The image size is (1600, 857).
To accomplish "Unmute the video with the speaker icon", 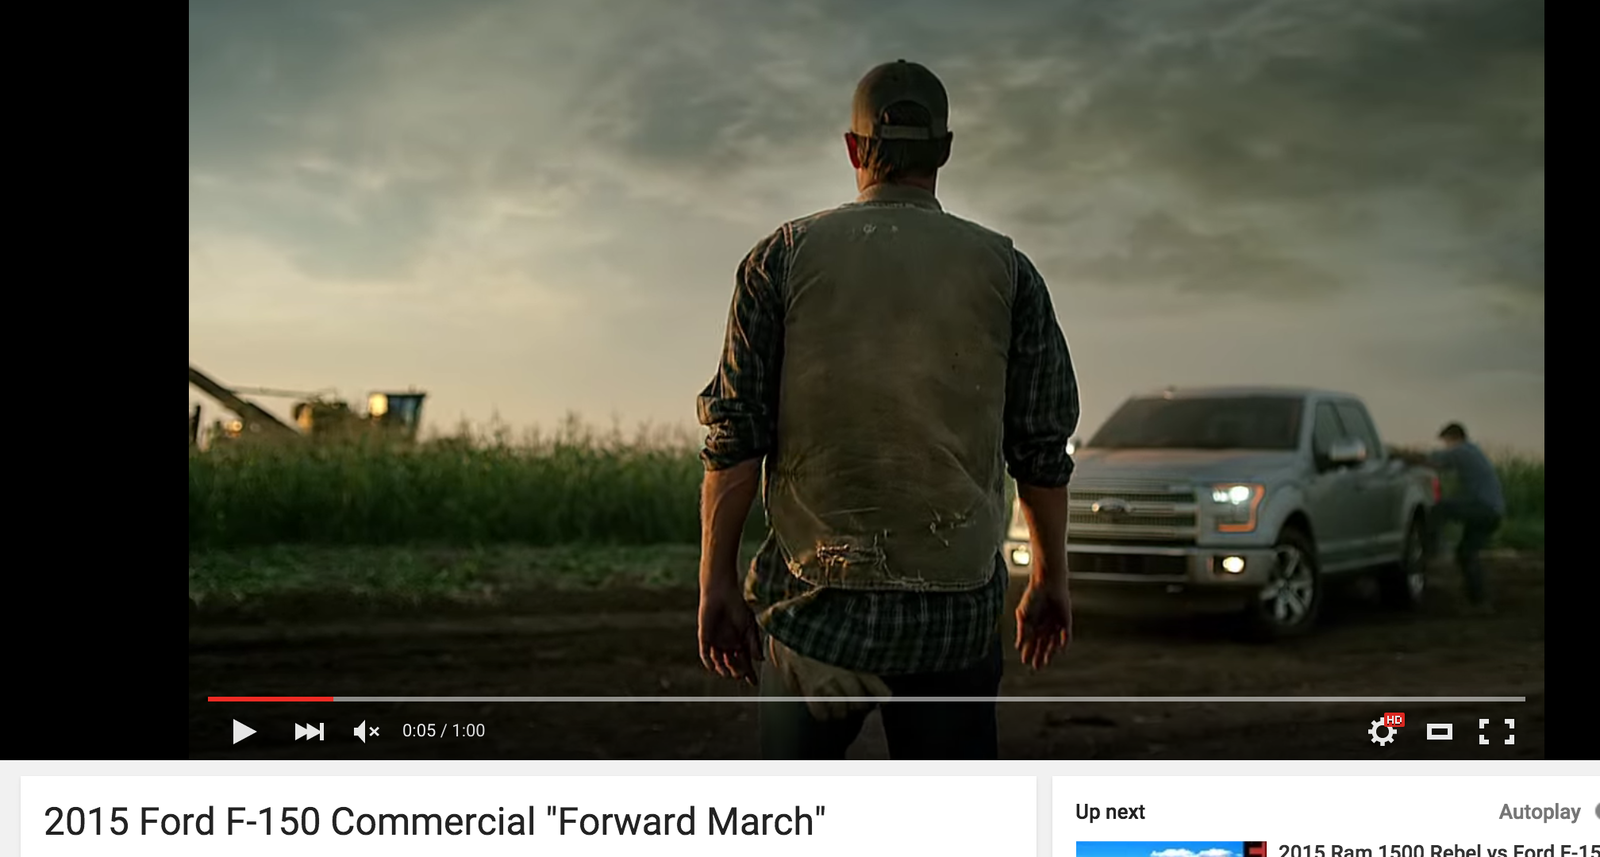I will [366, 732].
